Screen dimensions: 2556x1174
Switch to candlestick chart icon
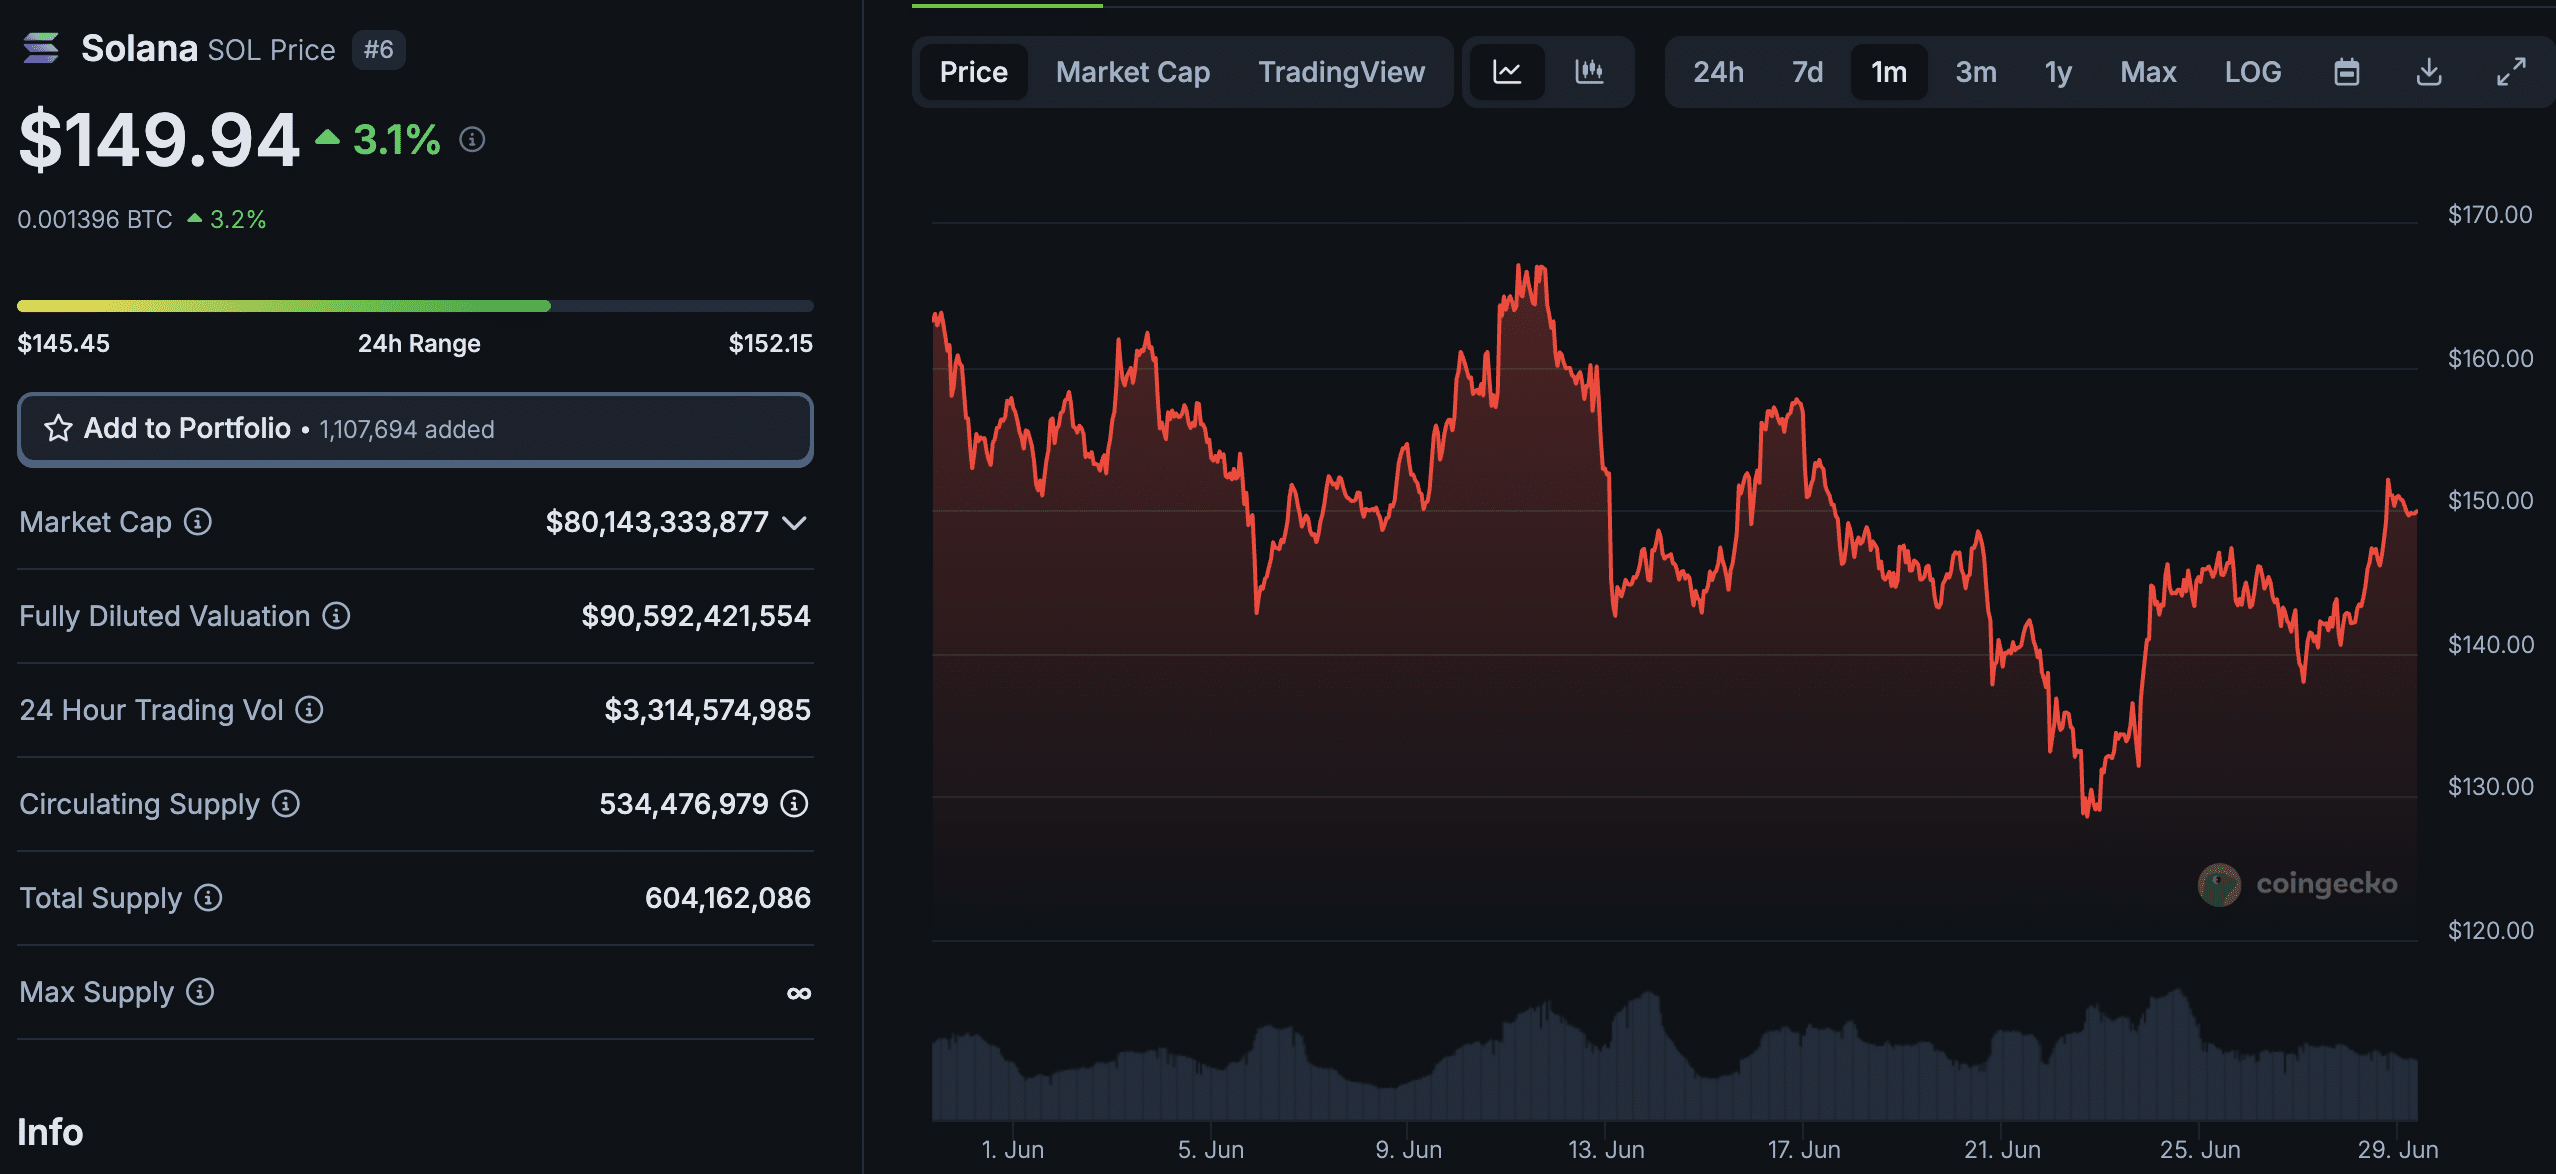point(1589,72)
